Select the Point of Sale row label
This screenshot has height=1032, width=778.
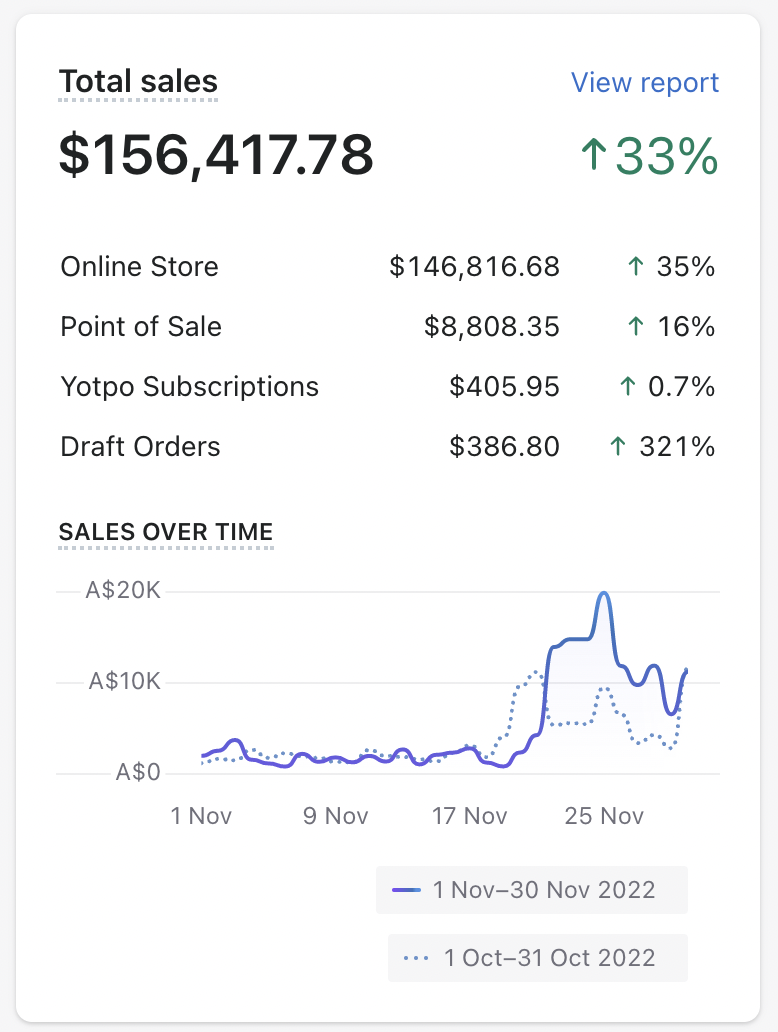click(141, 327)
